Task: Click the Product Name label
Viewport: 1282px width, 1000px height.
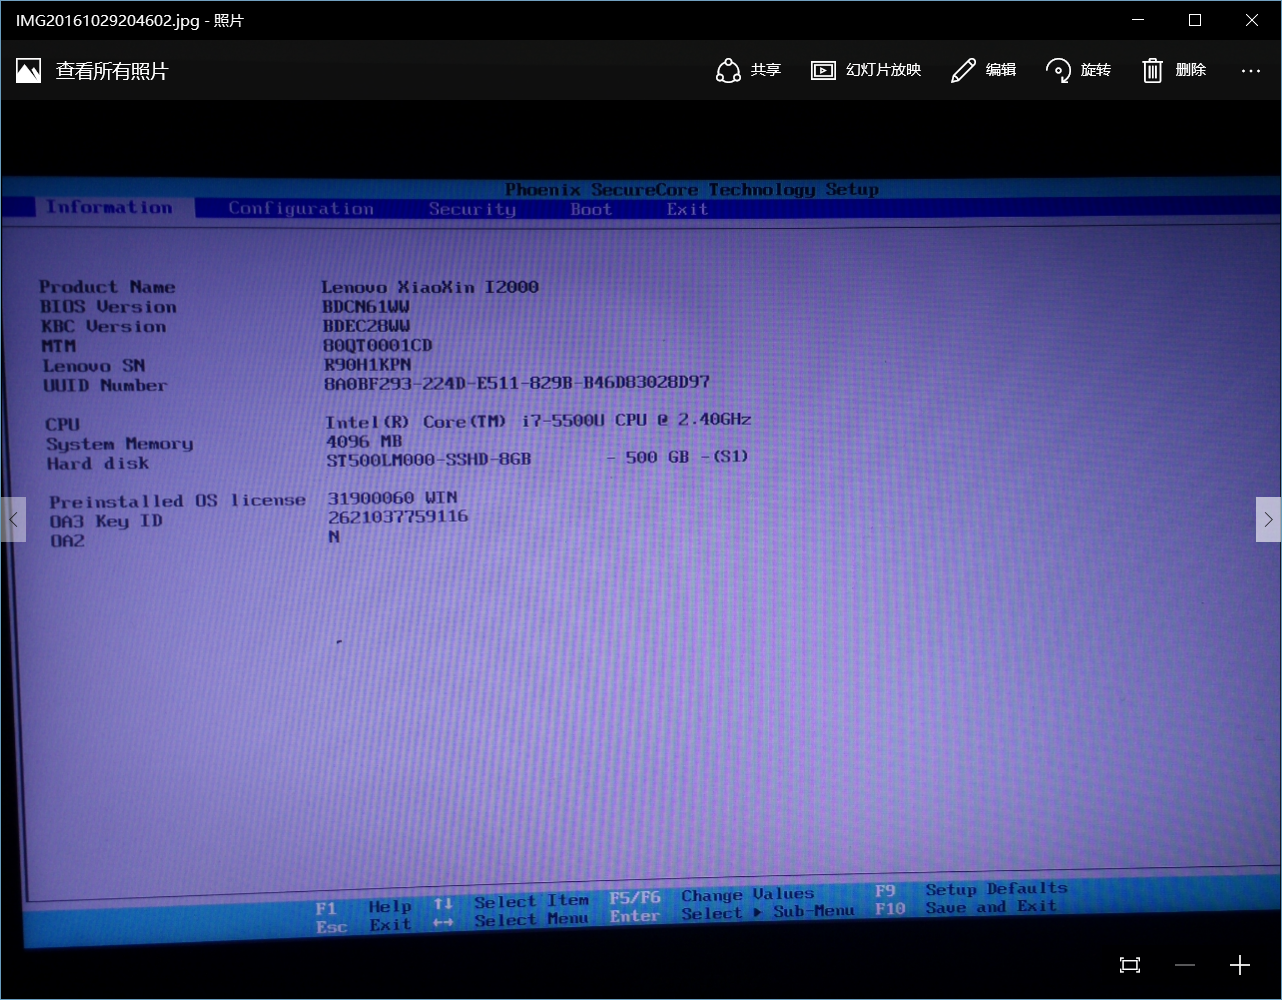Action: pos(107,287)
